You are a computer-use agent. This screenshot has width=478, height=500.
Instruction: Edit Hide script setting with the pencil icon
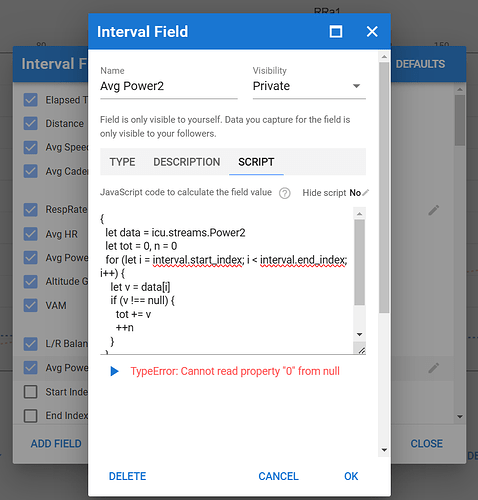point(366,192)
